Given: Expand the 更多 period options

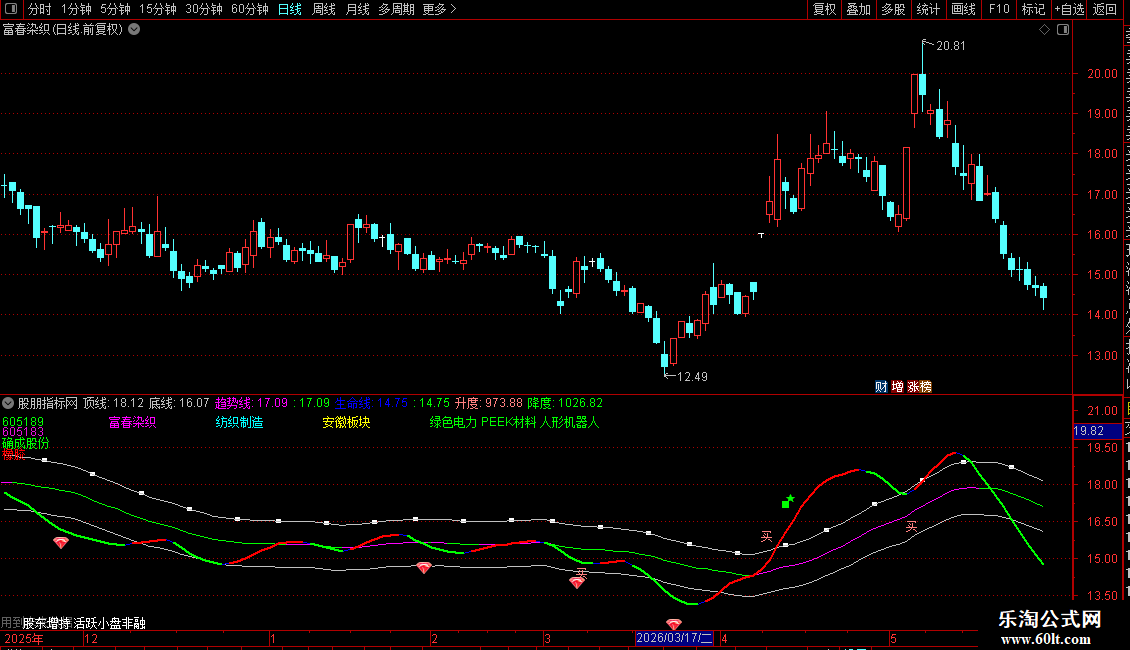Looking at the screenshot, I should [439, 9].
